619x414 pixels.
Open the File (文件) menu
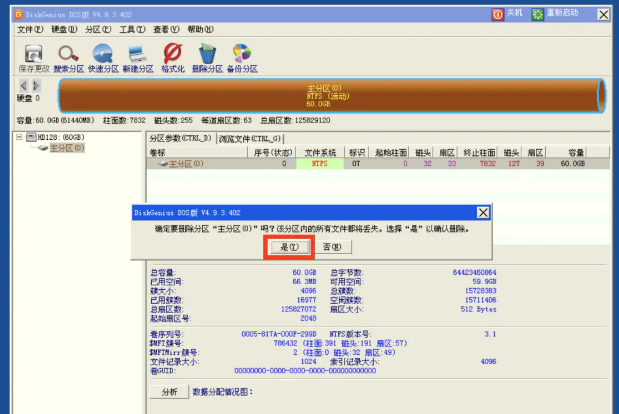pos(30,30)
